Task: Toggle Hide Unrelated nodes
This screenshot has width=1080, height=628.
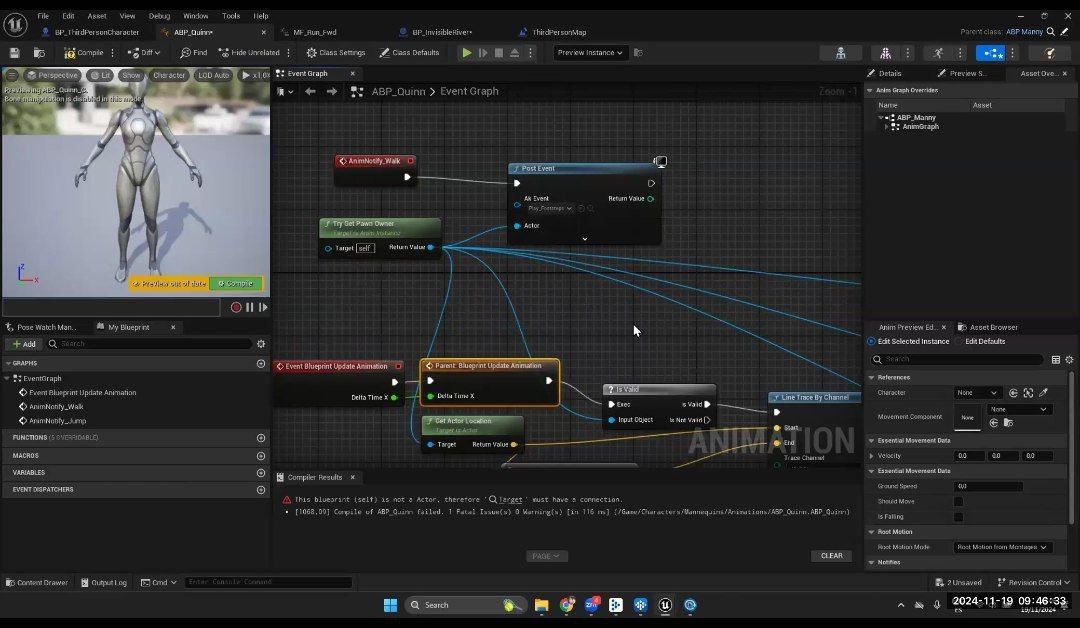Action: [249, 52]
